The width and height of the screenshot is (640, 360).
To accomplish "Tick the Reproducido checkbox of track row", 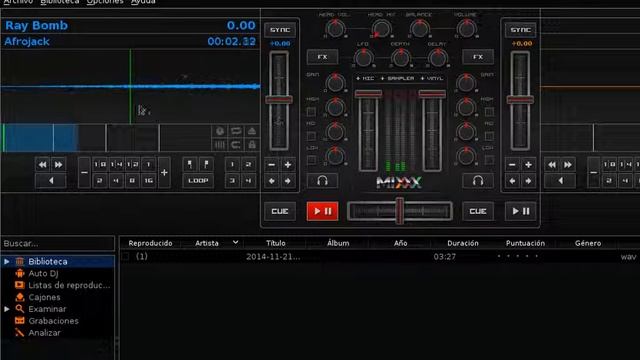I will pos(126,256).
